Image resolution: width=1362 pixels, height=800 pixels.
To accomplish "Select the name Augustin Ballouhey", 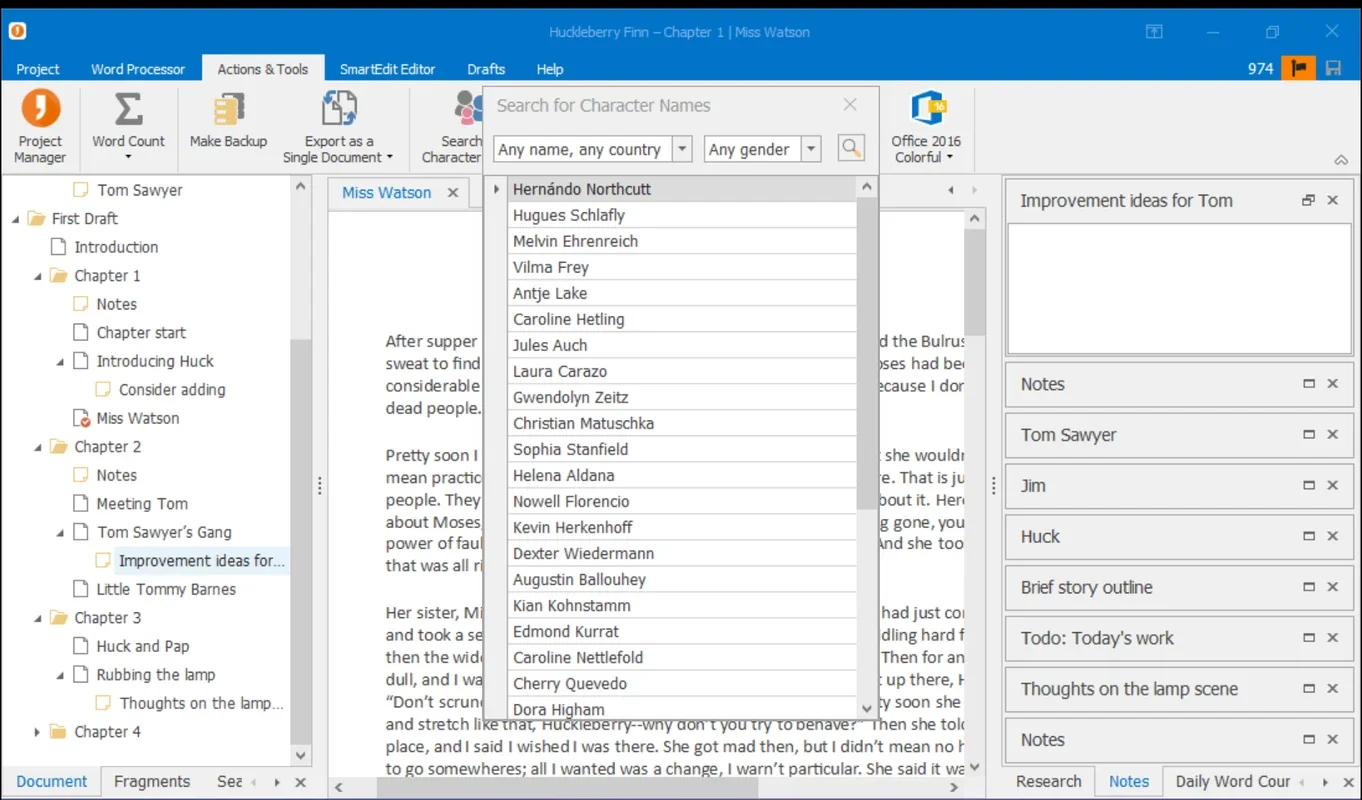I will tap(682, 579).
